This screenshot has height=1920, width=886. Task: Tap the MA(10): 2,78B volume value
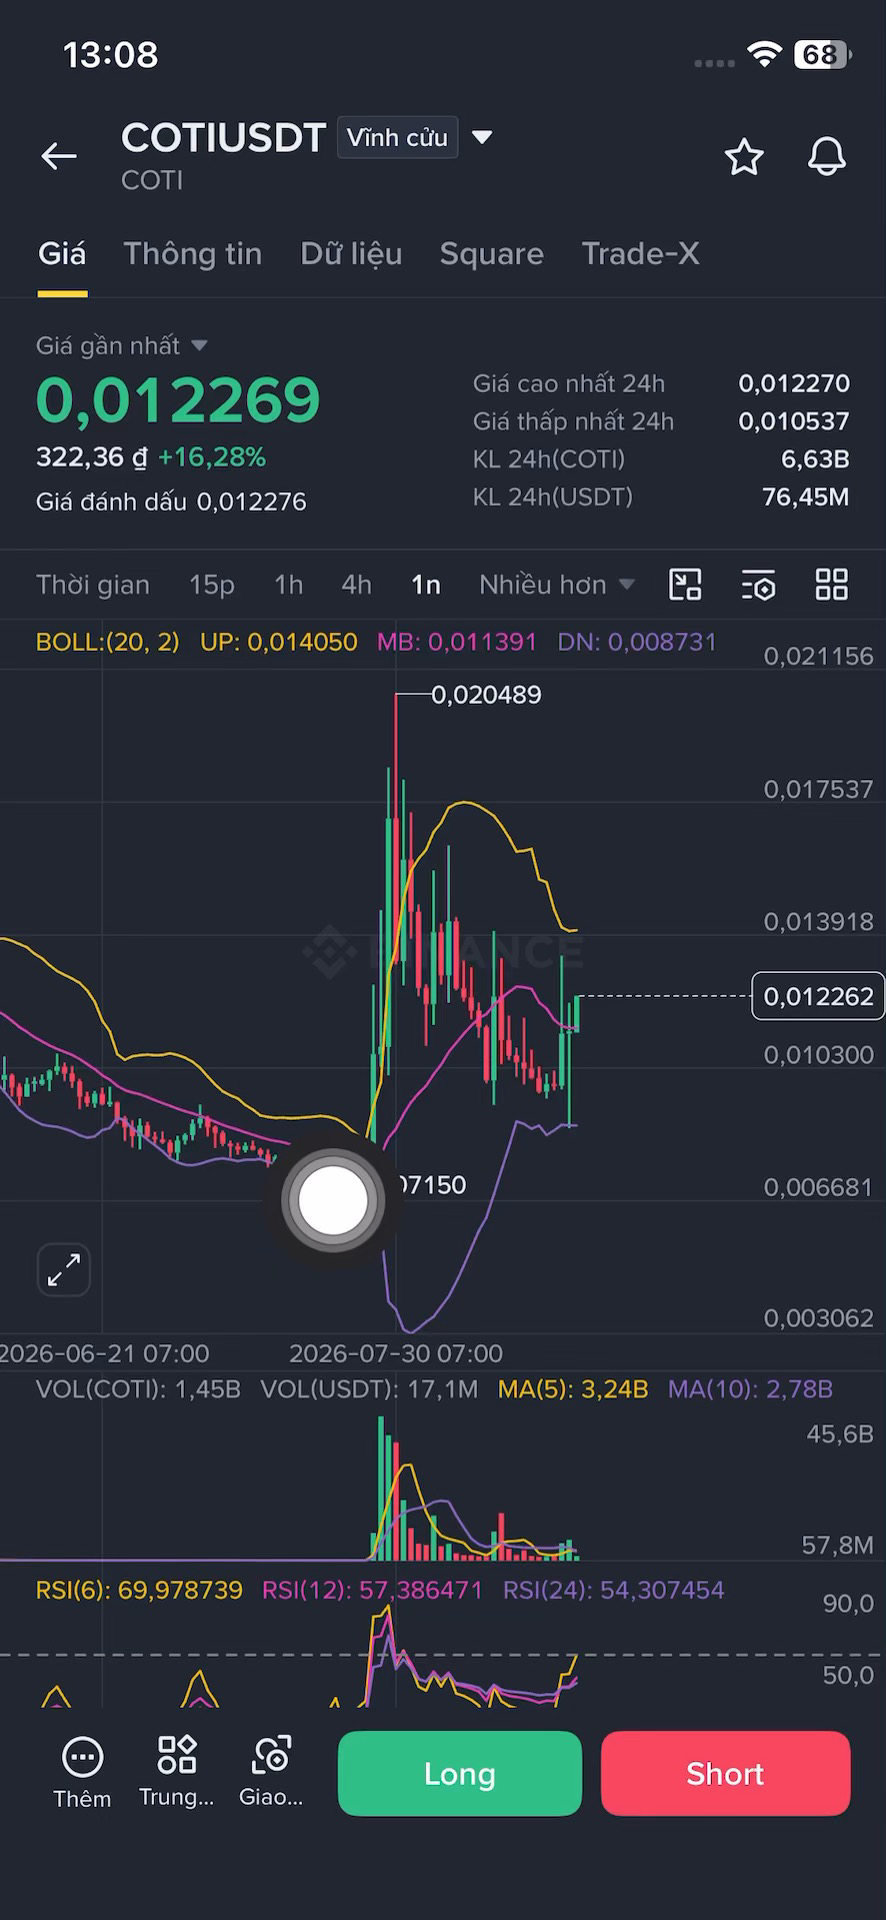(x=750, y=1389)
